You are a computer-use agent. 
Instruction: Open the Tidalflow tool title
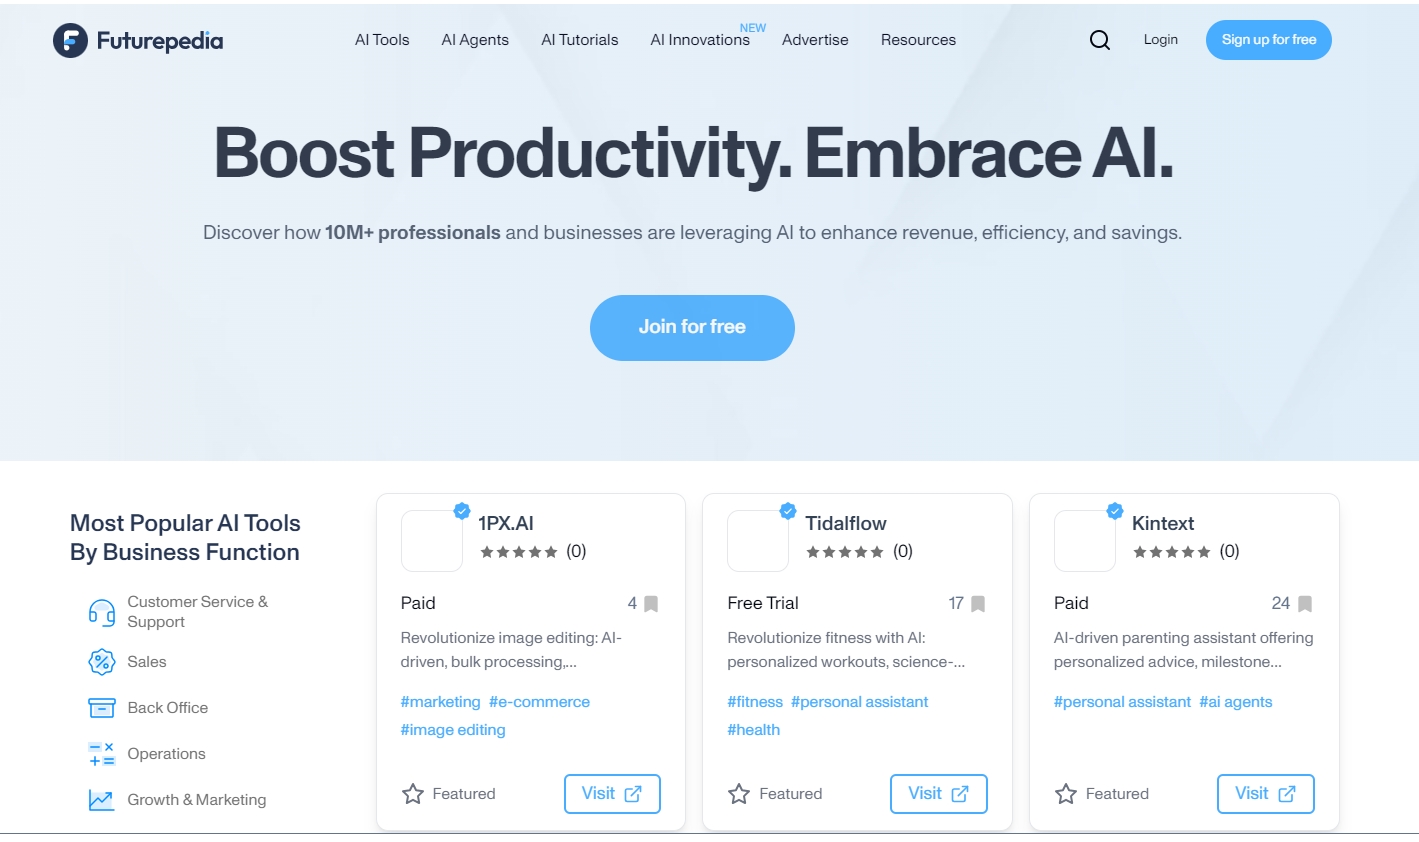point(846,524)
